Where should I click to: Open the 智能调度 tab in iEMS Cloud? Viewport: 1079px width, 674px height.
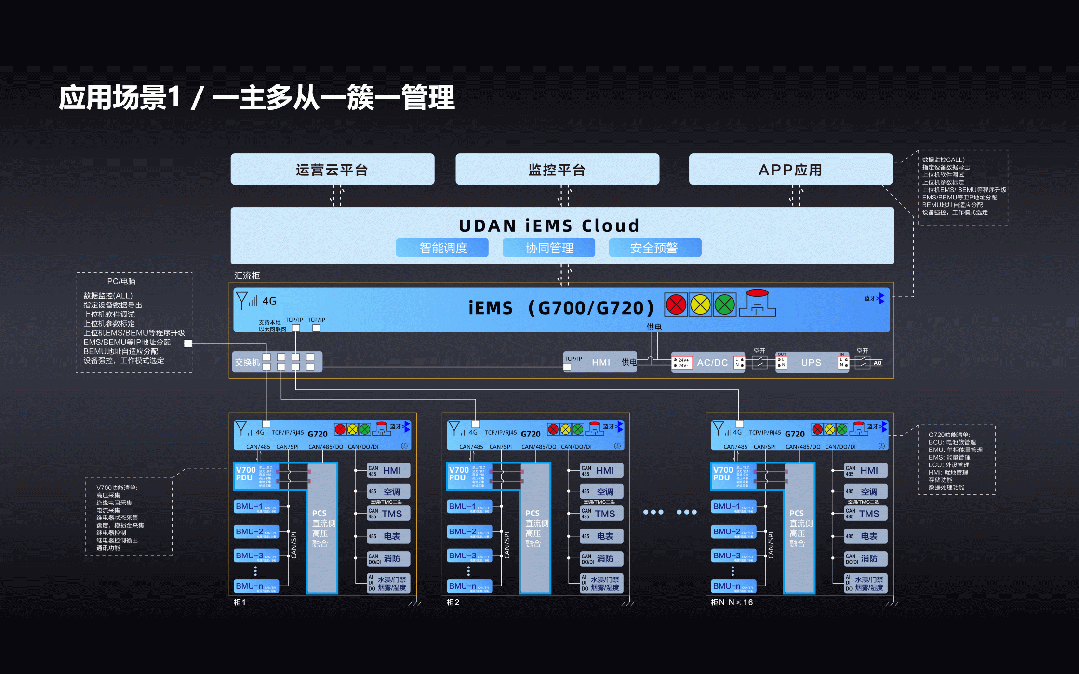[x=443, y=247]
